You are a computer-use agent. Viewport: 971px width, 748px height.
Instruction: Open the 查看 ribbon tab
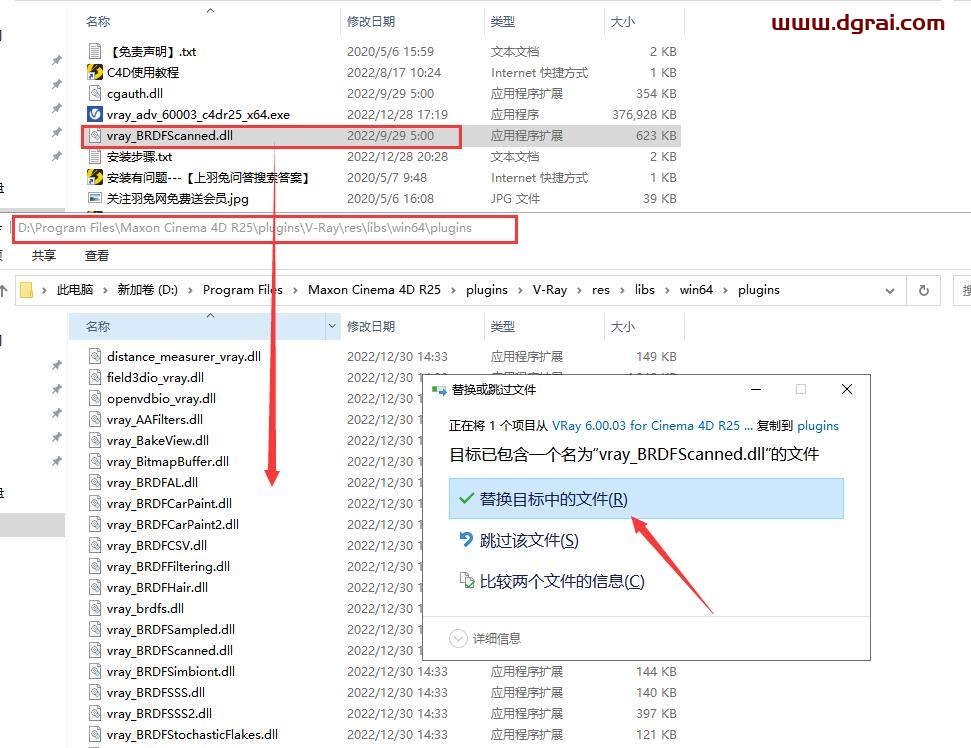tap(97, 255)
